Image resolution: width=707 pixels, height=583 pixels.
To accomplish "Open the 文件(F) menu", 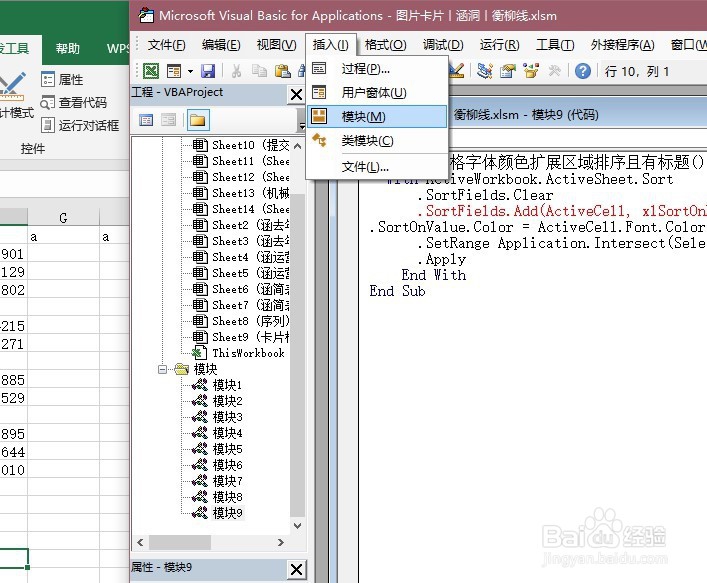I will pos(166,45).
